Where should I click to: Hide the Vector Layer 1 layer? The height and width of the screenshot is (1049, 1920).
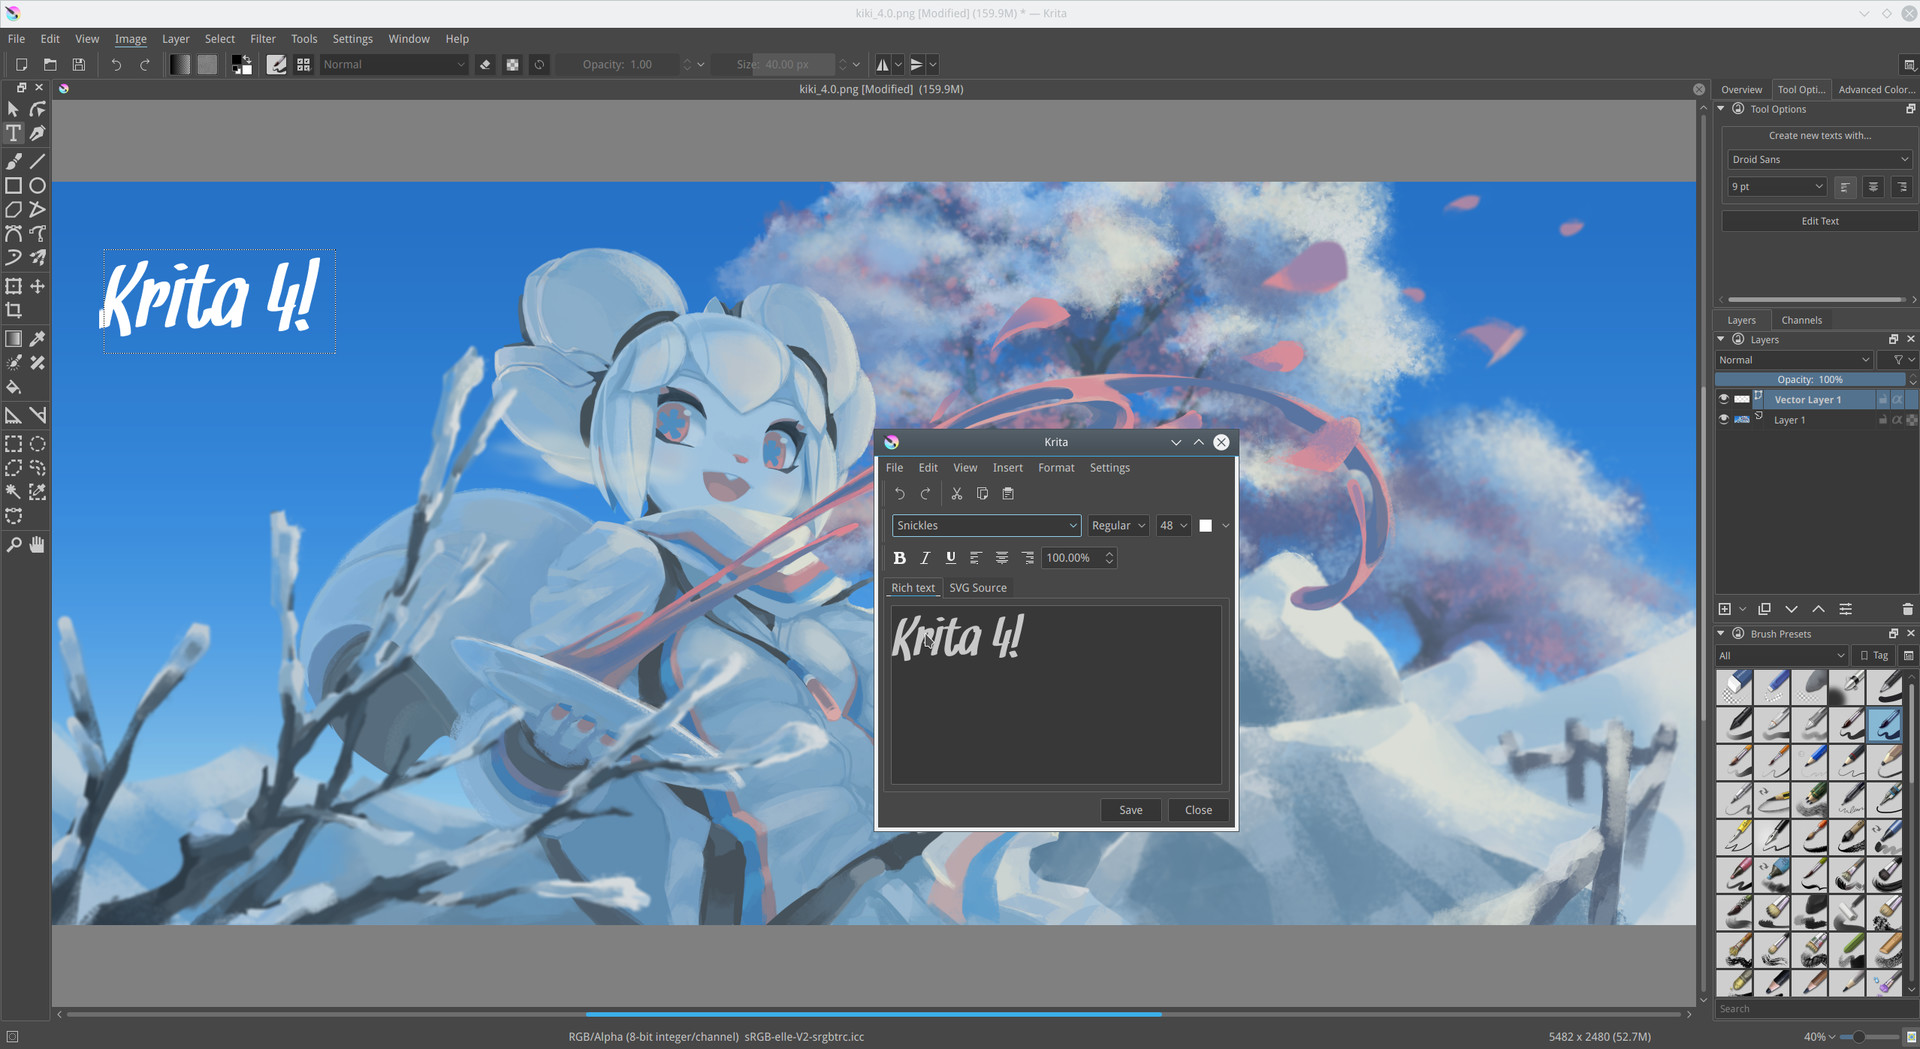(x=1723, y=399)
